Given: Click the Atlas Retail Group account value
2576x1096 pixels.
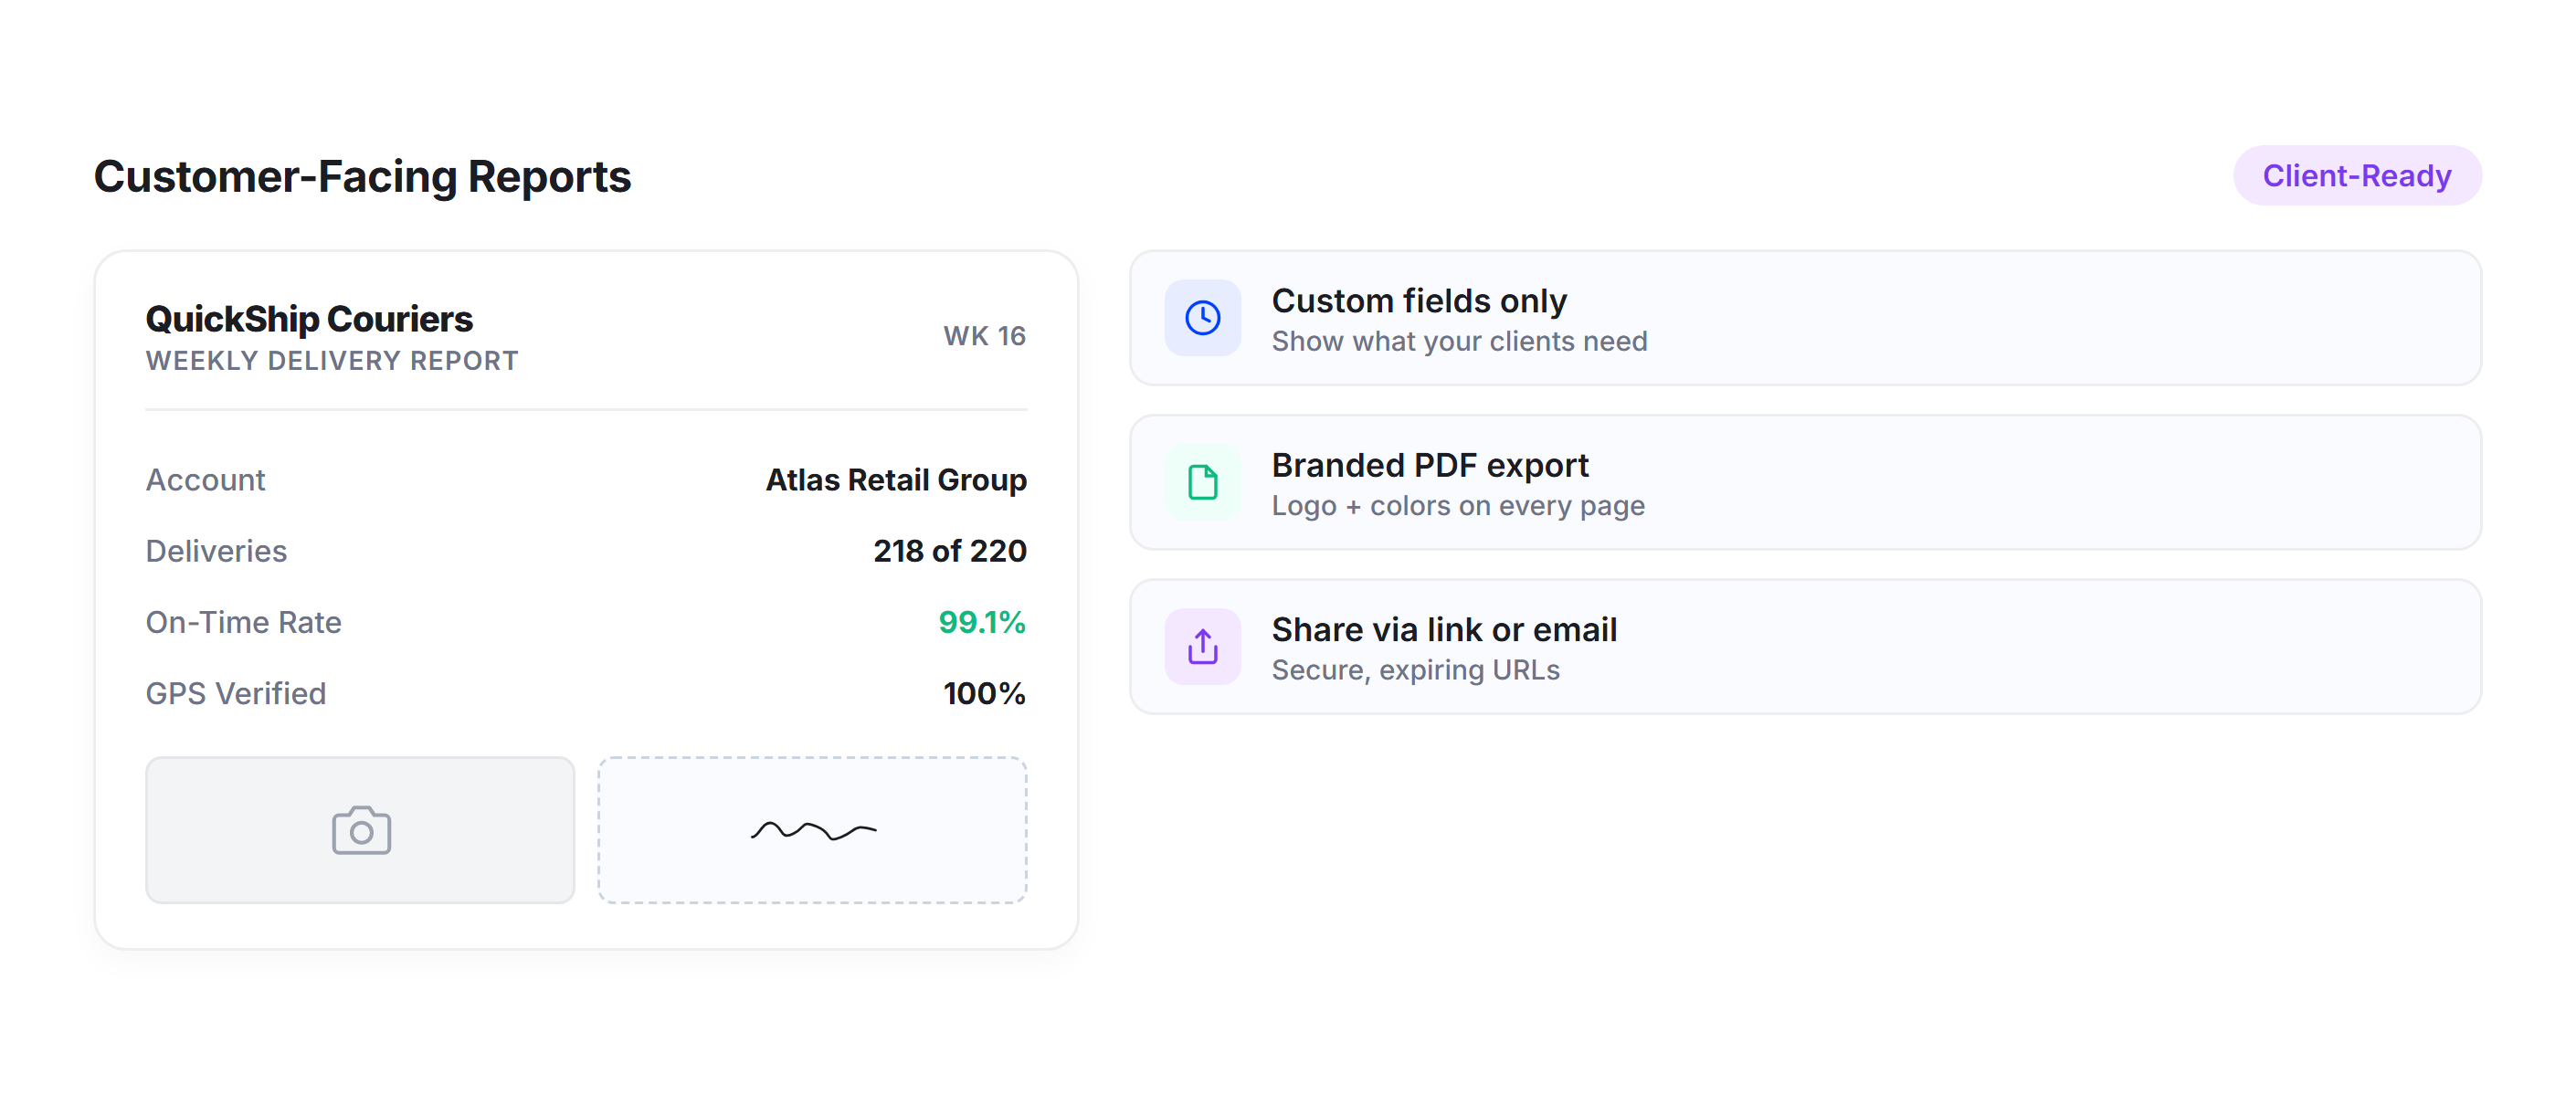Looking at the screenshot, I should (x=896, y=480).
